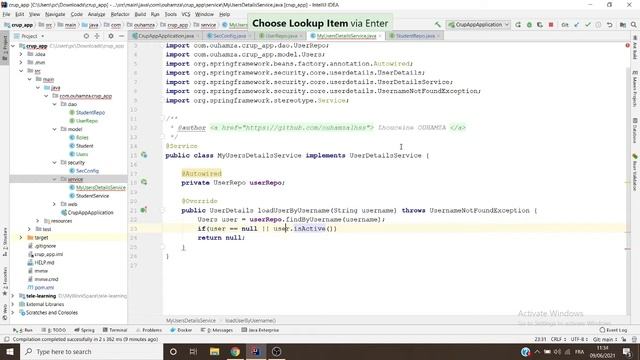Expand the web package
Viewport: 640px width, 360px height.
(54, 204)
